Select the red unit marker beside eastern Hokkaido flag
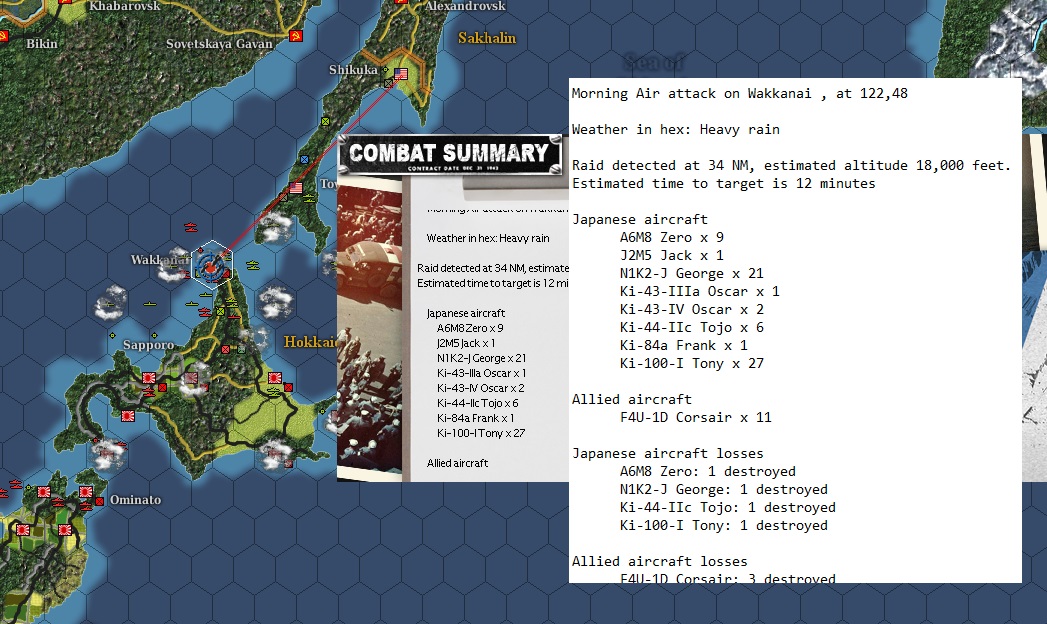The width and height of the screenshot is (1047, 624). click(x=288, y=388)
